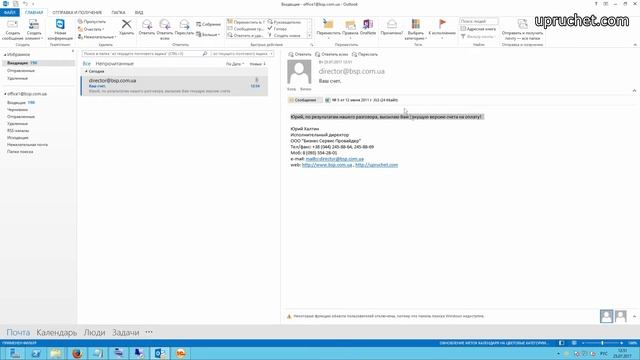This screenshot has width=640, height=360.
Task: Click the Удалить (delete) X icon
Action: 127,24
